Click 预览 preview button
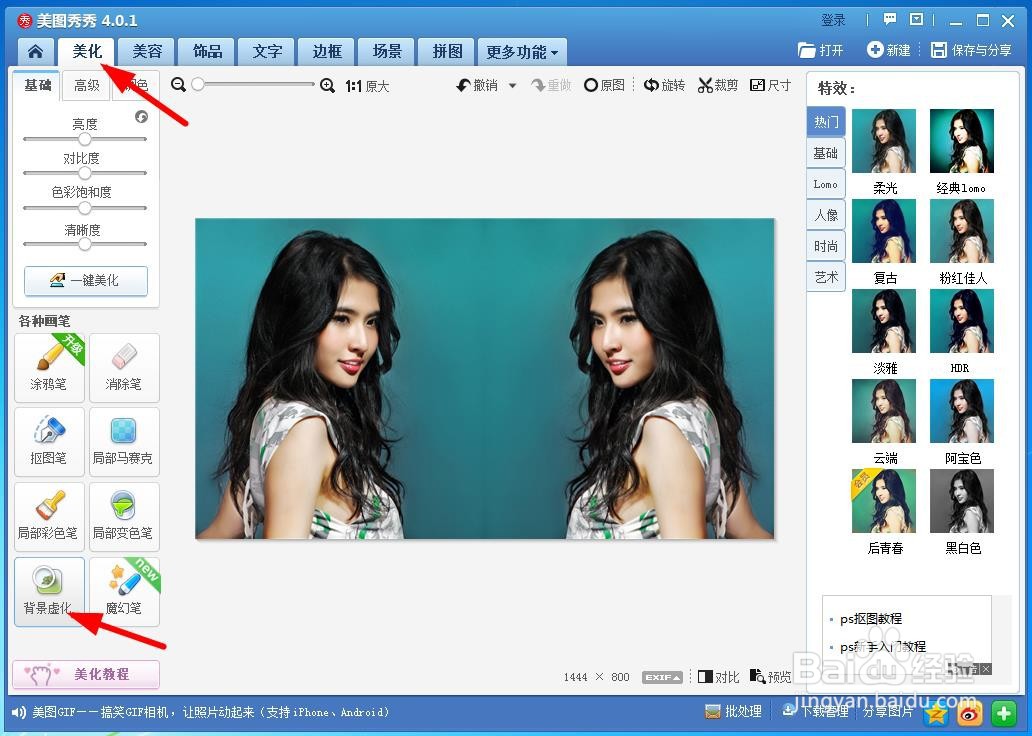The width and height of the screenshot is (1032, 736). [771, 677]
